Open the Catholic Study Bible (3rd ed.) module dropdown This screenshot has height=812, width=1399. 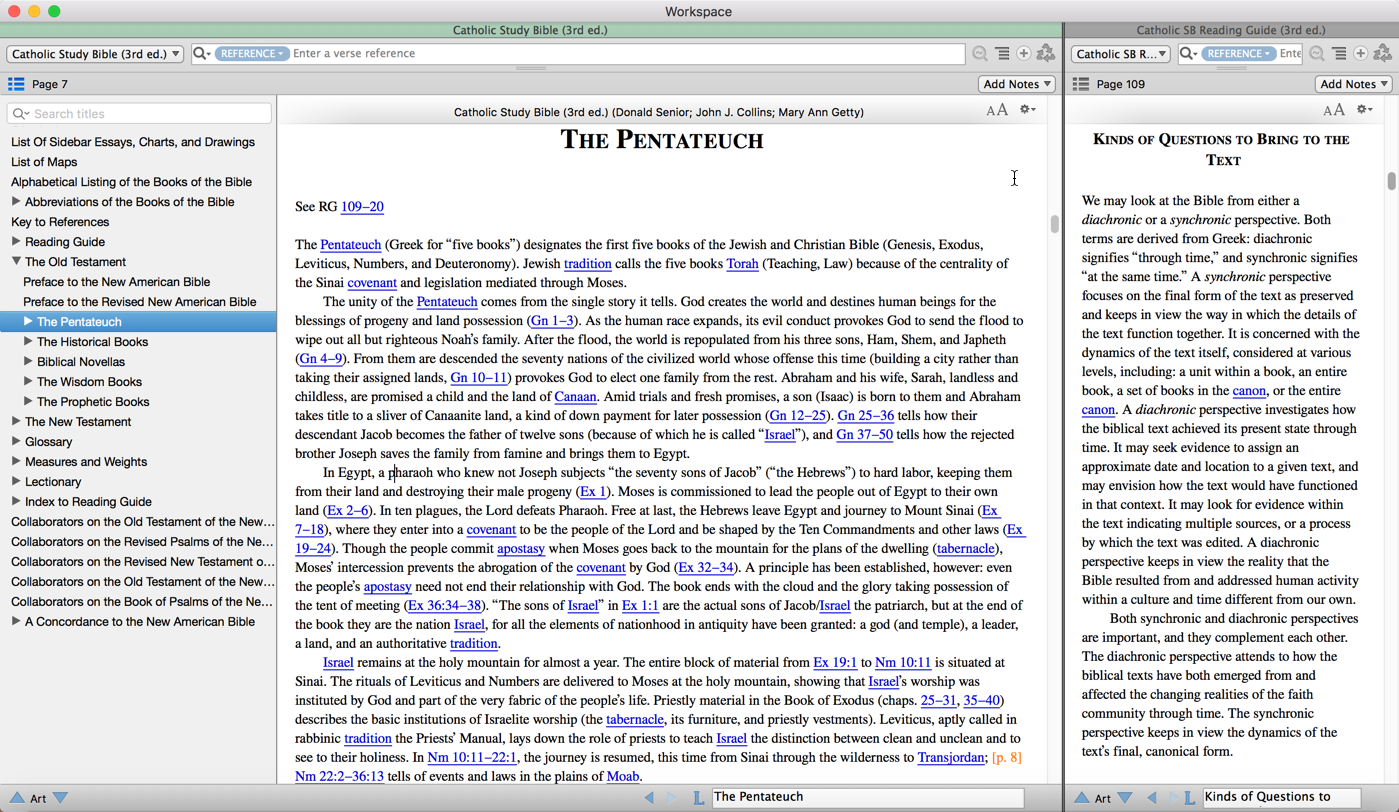tap(95, 54)
